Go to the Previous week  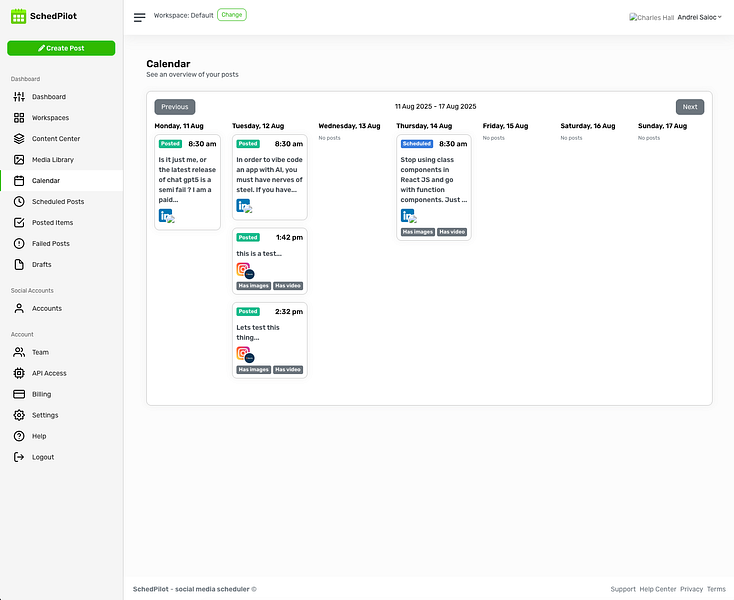click(175, 107)
